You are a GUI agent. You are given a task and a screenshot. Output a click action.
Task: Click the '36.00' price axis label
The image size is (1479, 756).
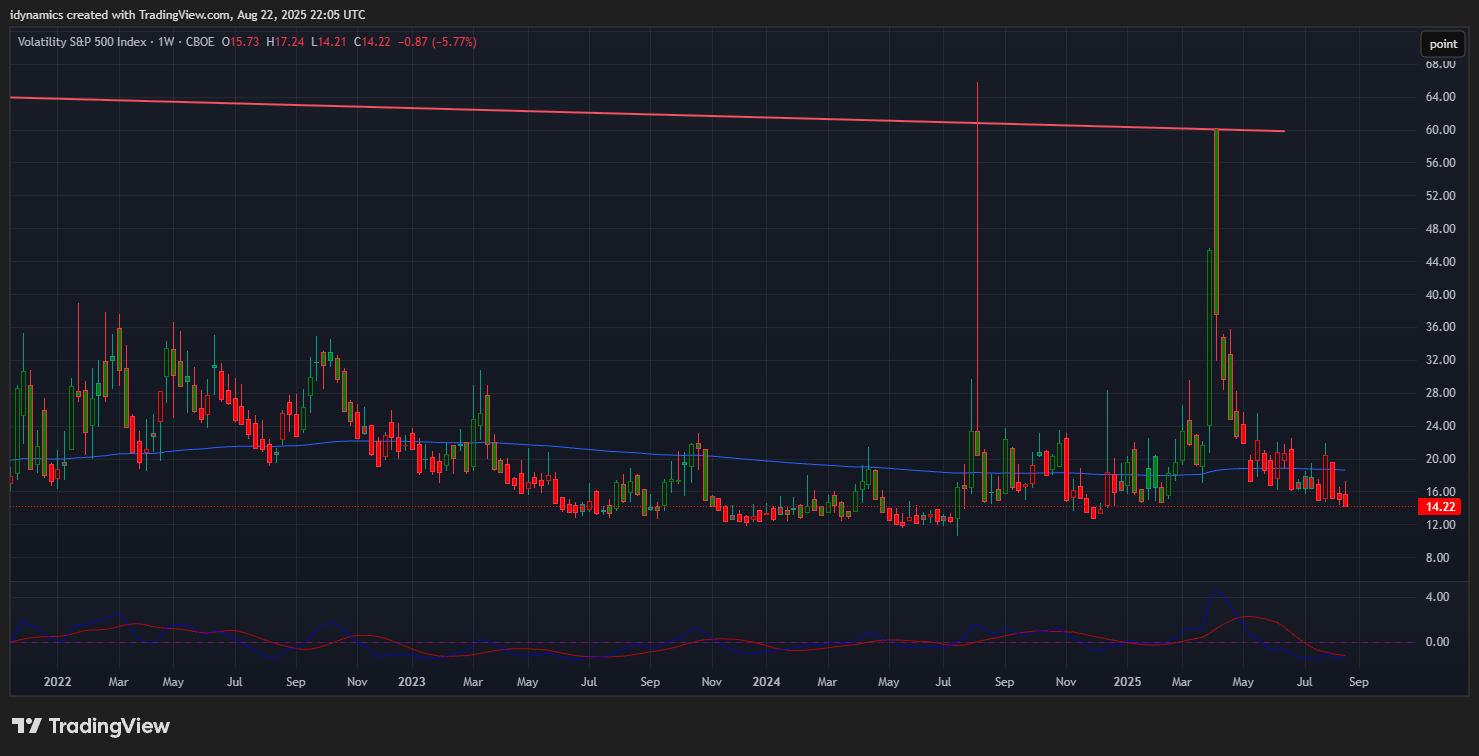1439,327
